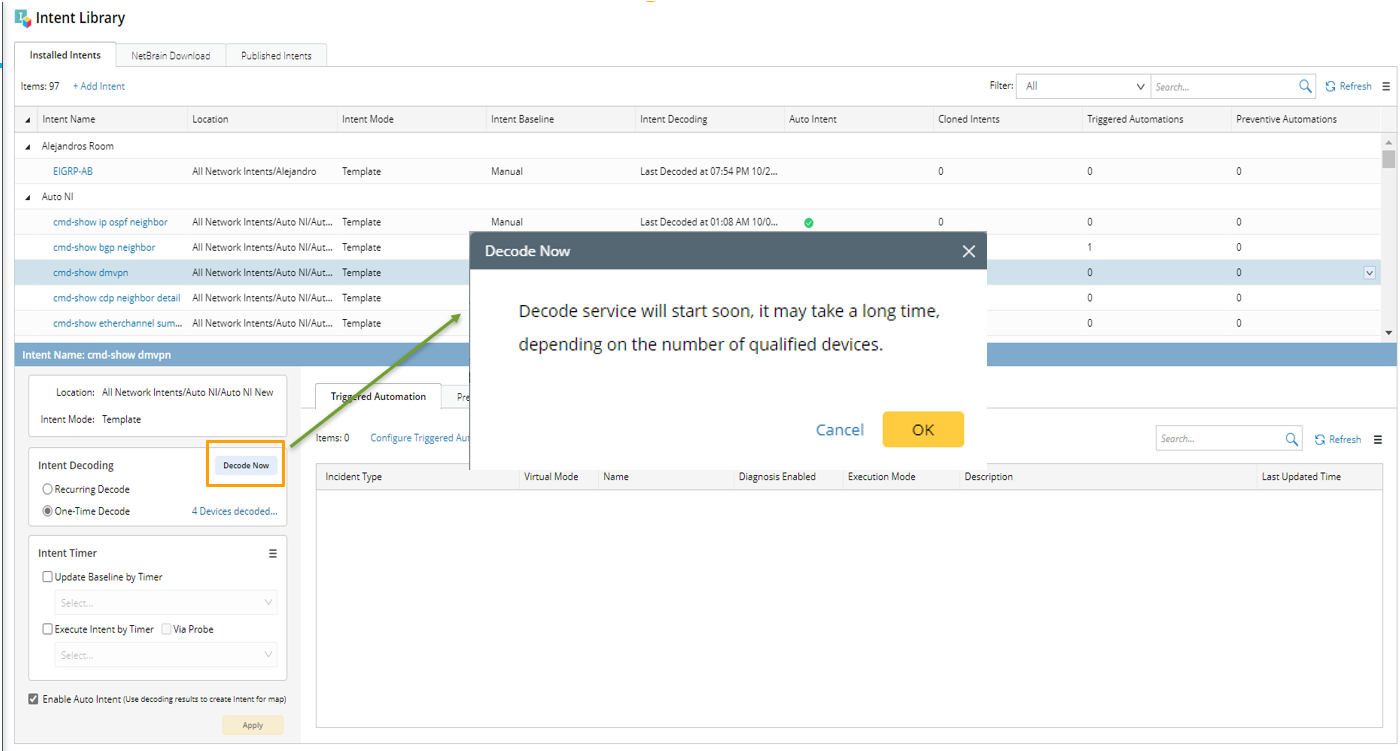Open the EIGRP-AB intent
The height and width of the screenshot is (751, 1400).
[72, 171]
